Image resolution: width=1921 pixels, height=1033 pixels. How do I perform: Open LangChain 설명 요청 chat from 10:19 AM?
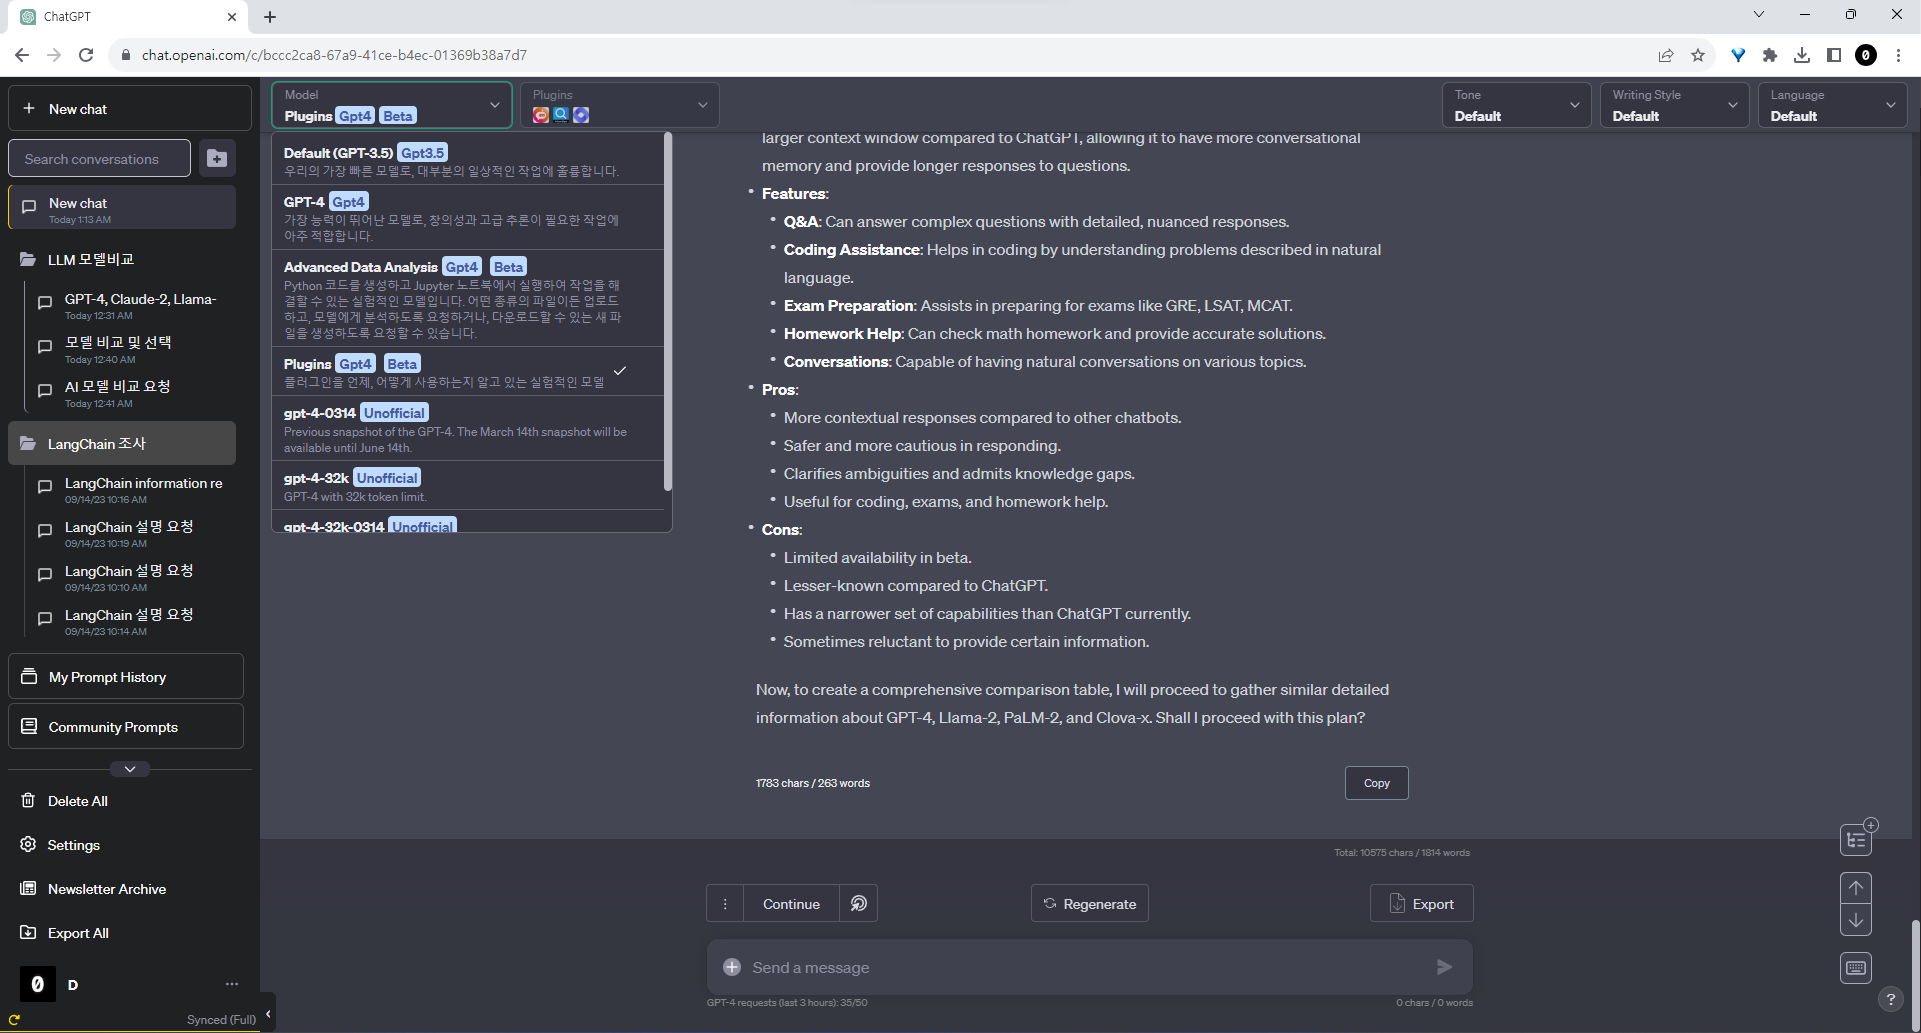click(130, 533)
